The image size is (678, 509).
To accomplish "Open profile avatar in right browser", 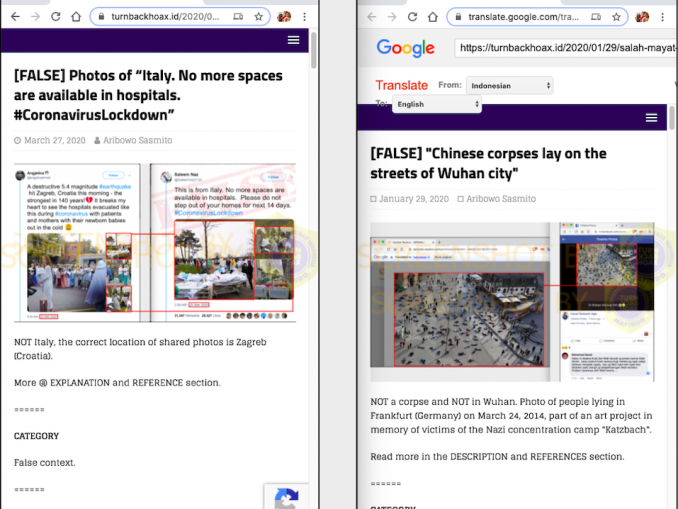I will 642,17.
